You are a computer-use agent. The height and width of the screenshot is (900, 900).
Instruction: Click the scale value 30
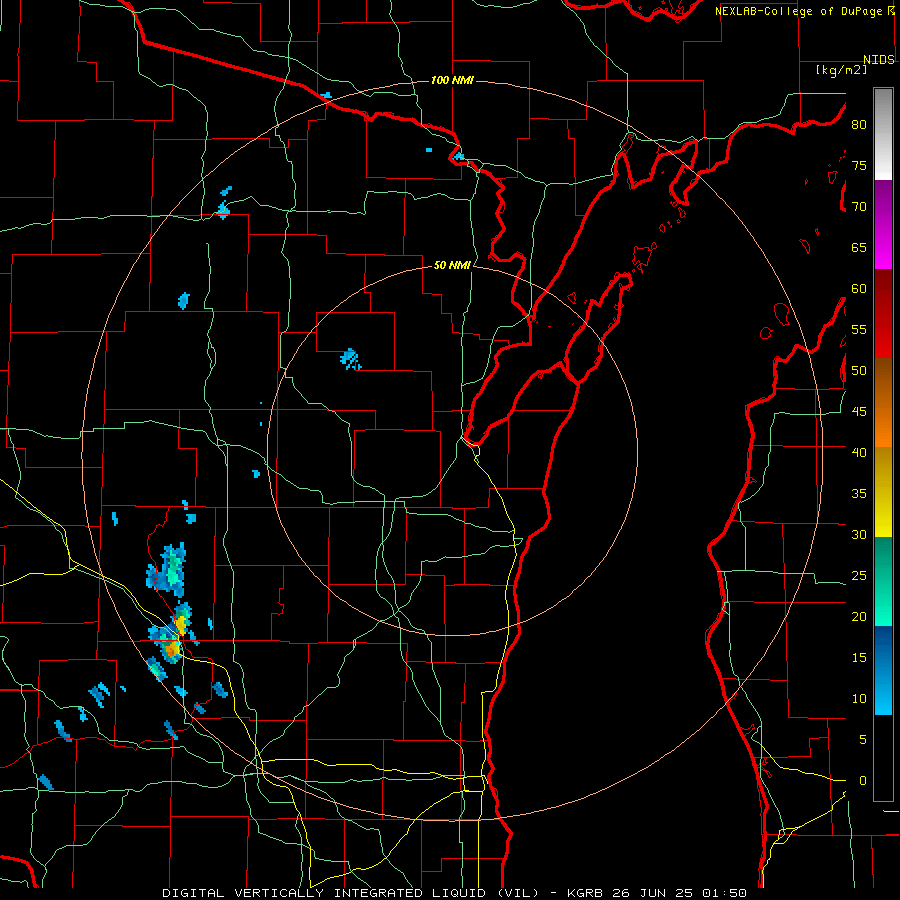coord(859,534)
